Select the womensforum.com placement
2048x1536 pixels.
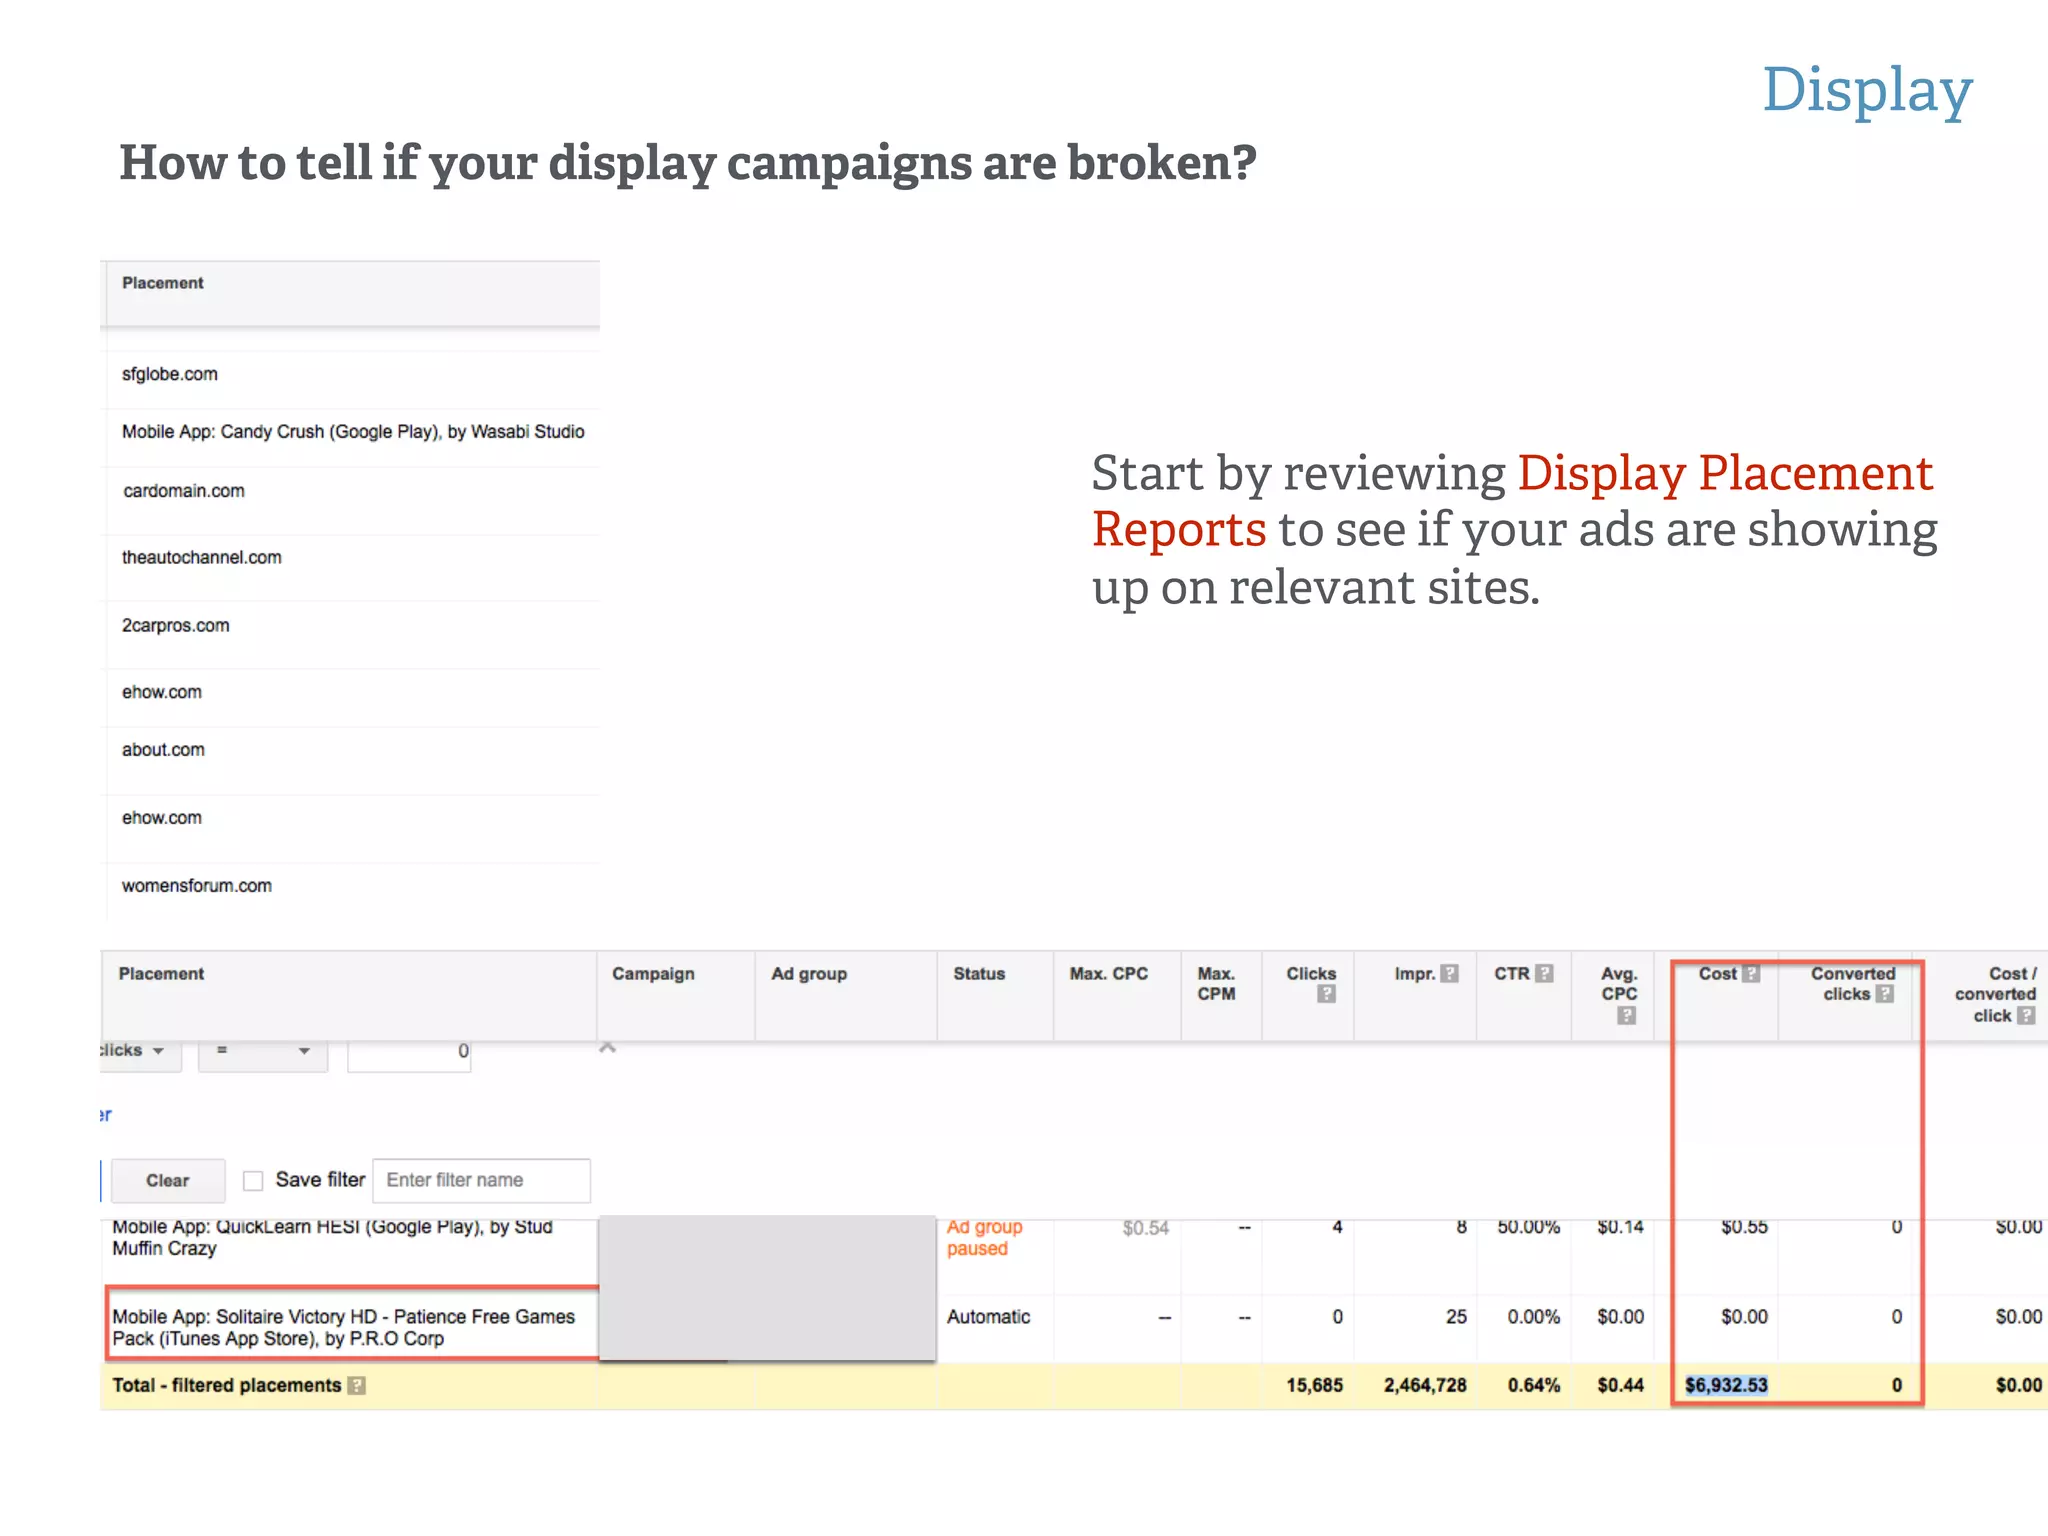pos(197,886)
